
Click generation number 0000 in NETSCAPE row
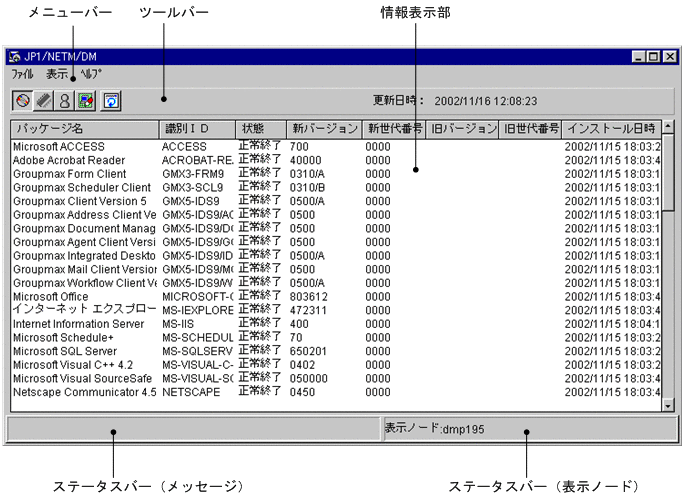(x=378, y=392)
